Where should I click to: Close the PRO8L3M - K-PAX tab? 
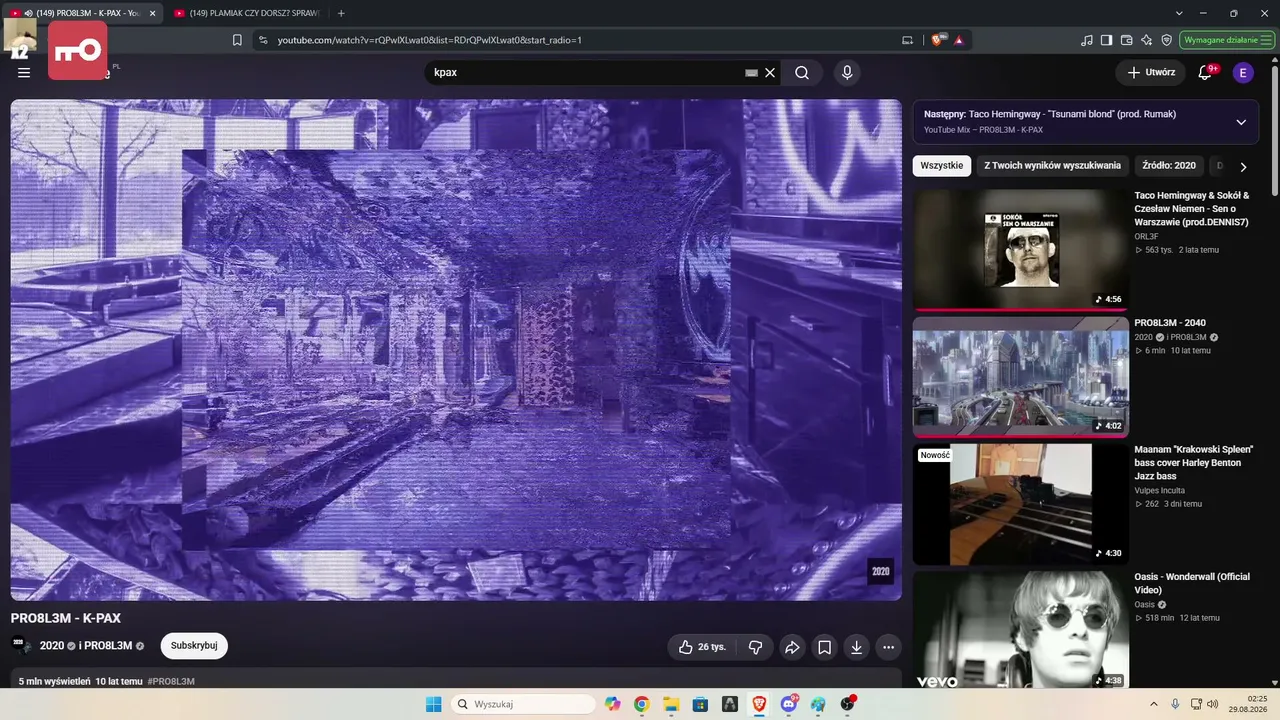pyautogui.click(x=152, y=13)
